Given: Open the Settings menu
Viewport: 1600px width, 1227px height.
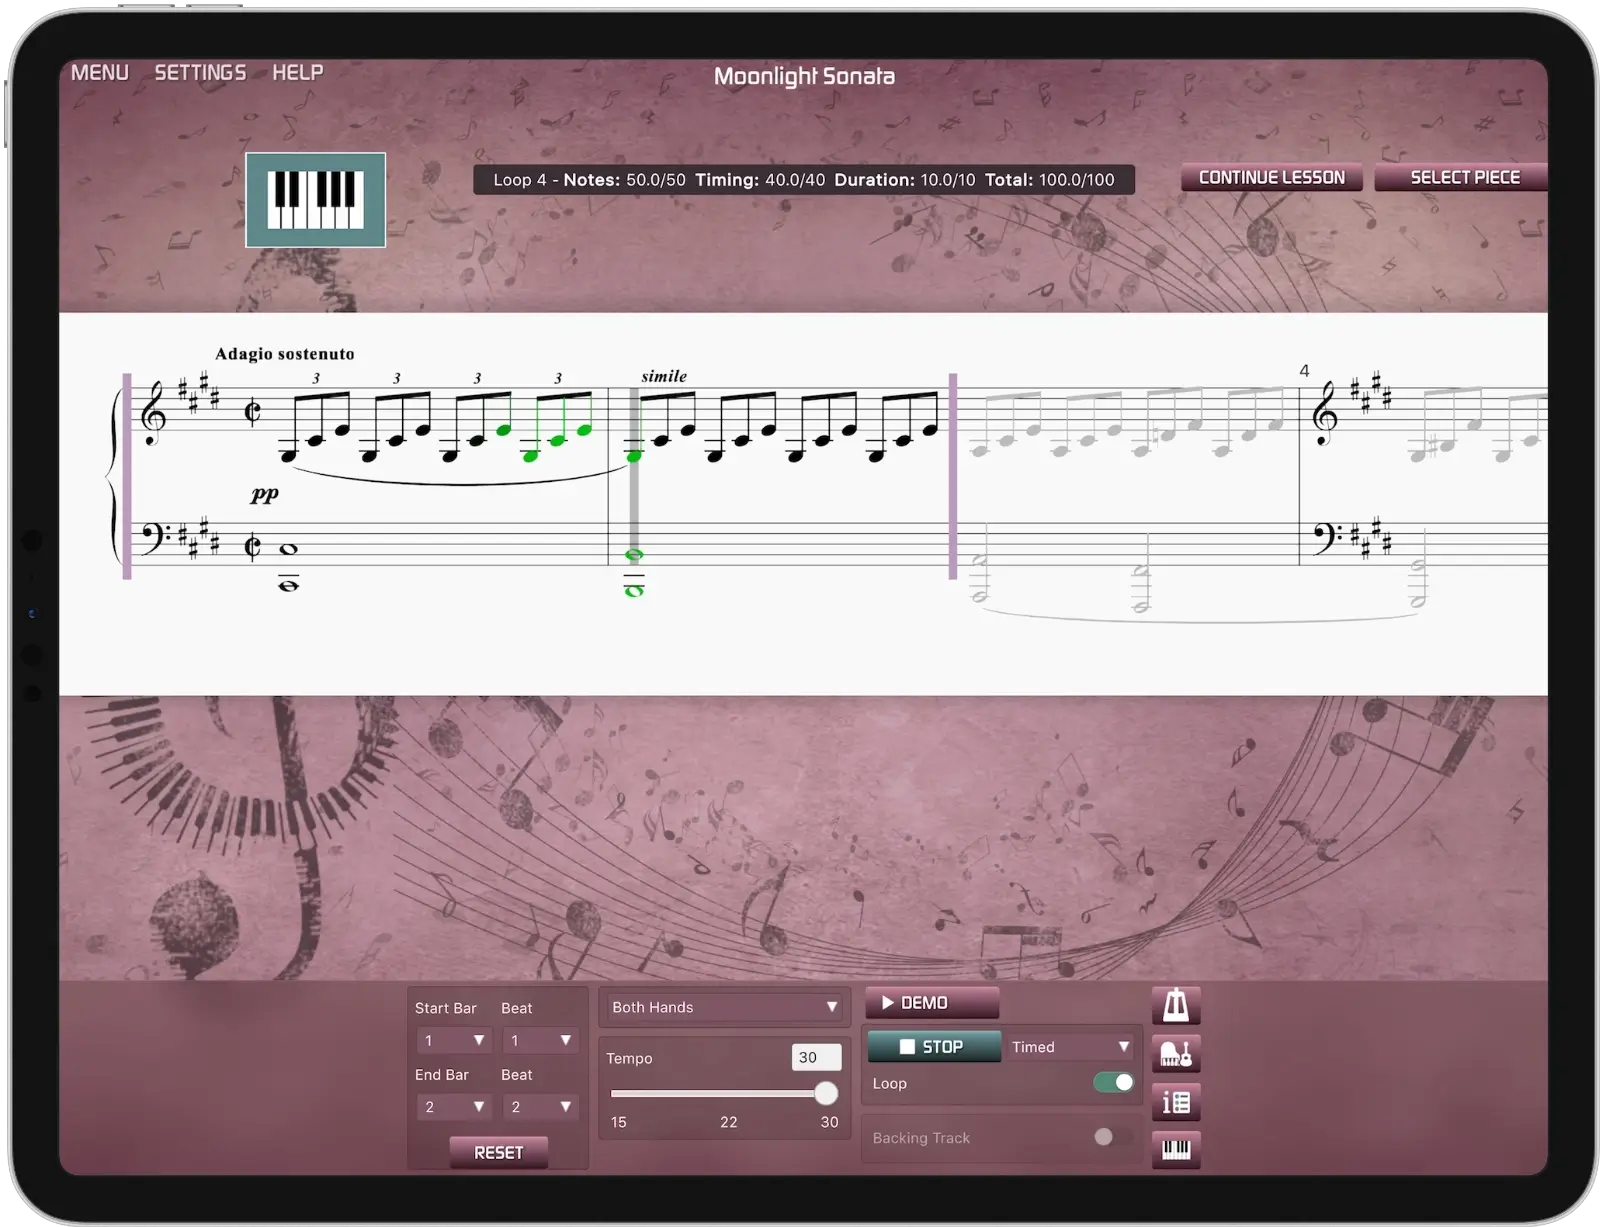Looking at the screenshot, I should pos(200,72).
